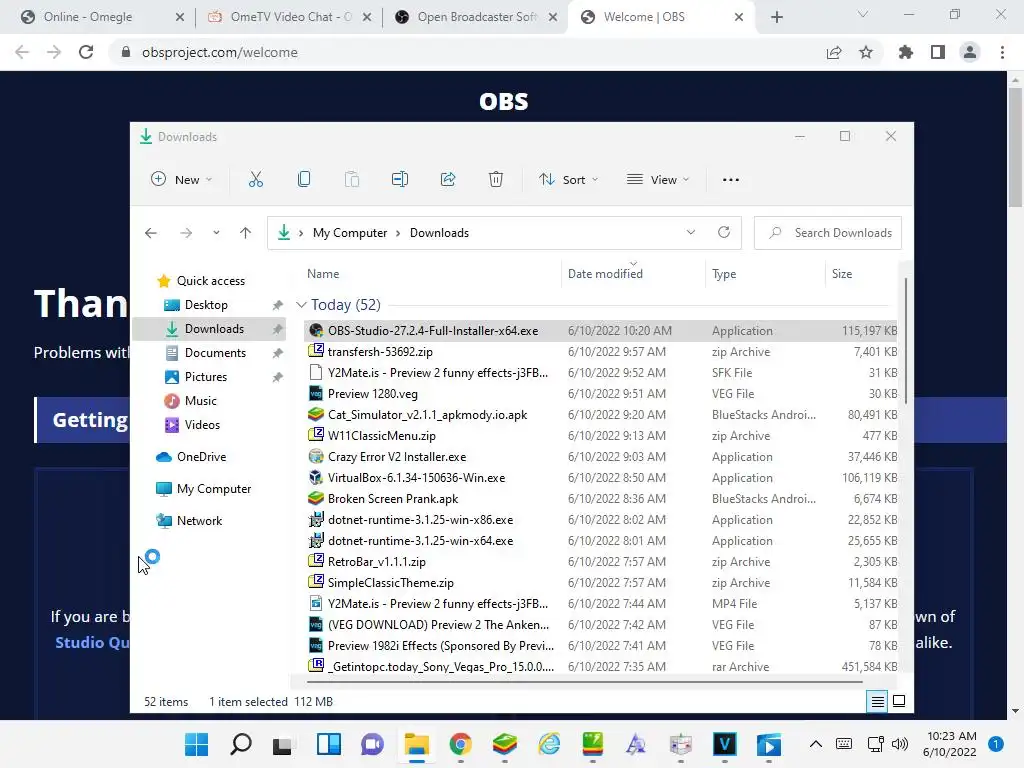Open Music in the navigation pane

pyautogui.click(x=200, y=401)
